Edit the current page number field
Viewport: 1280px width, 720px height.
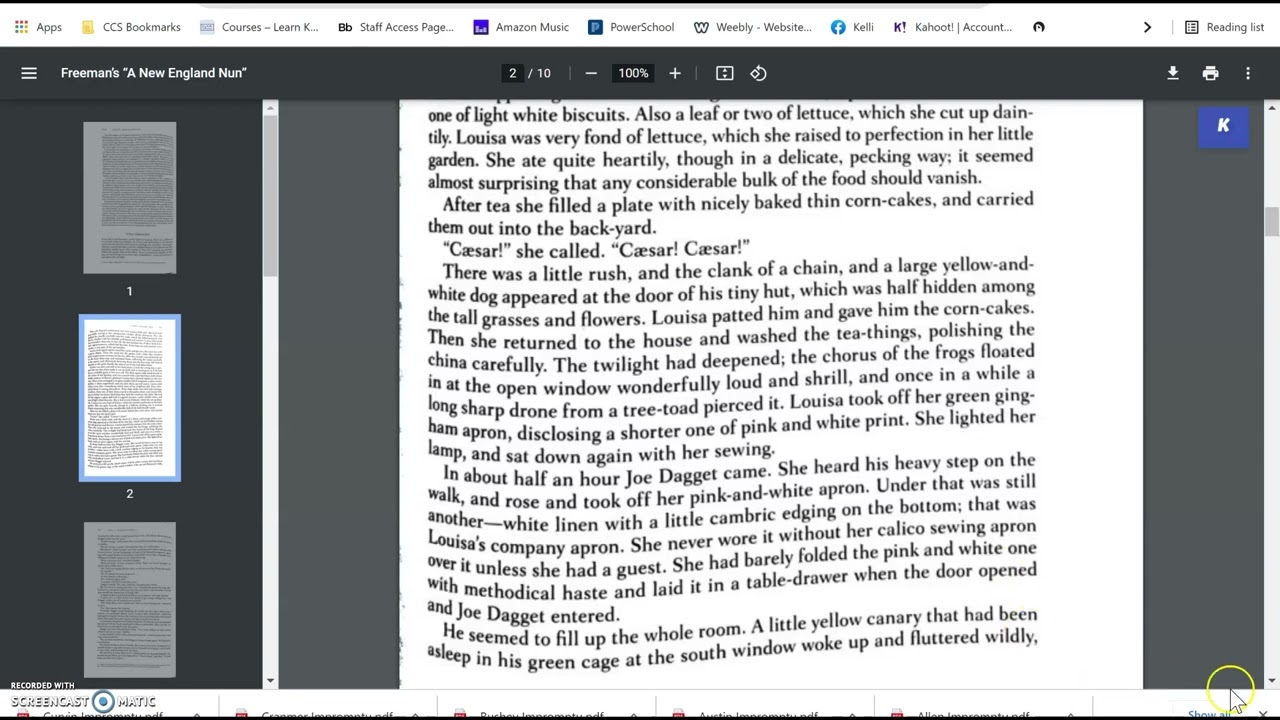513,73
